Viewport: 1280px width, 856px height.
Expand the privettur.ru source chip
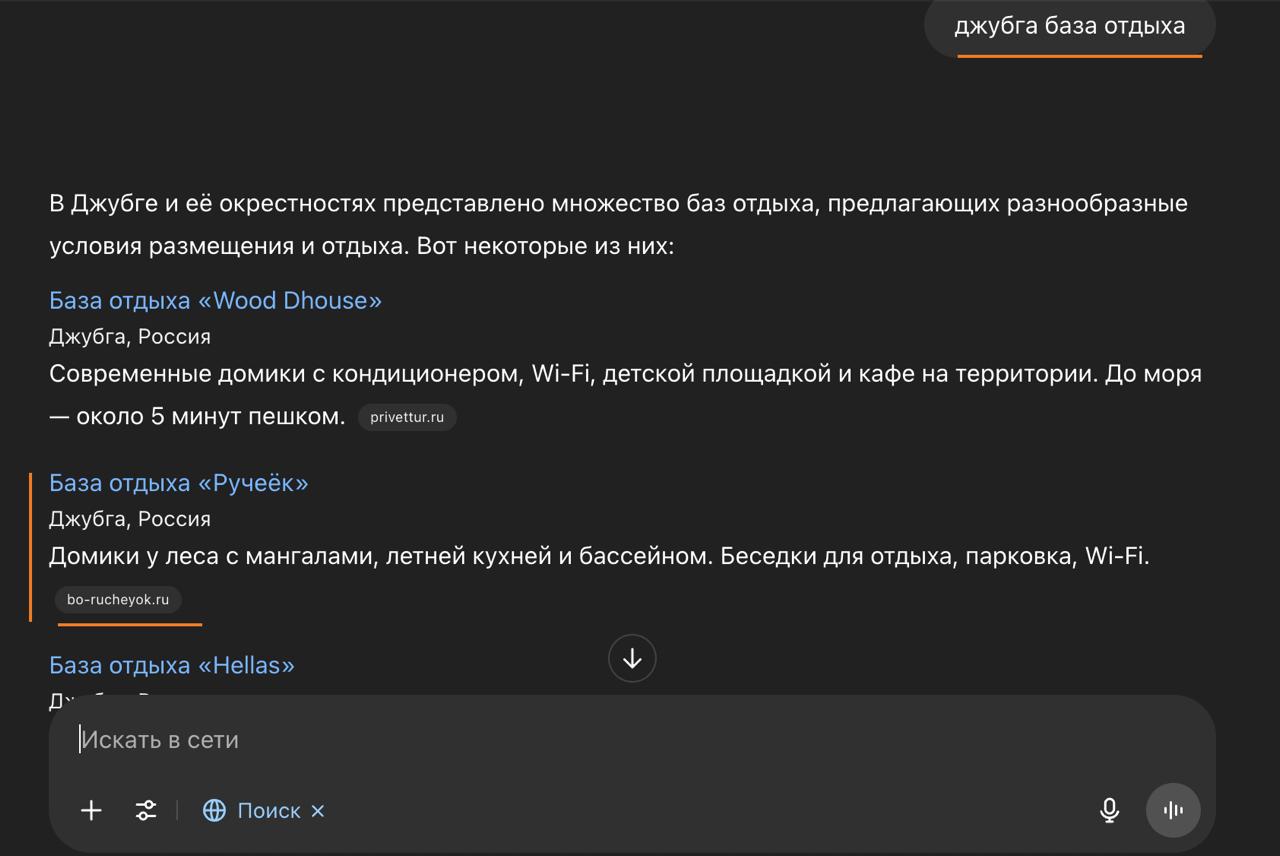click(x=408, y=417)
